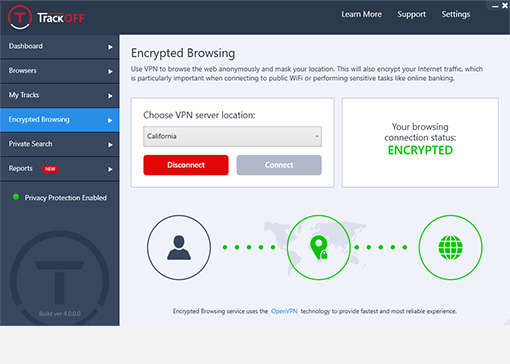Click the Encrypted Browsing arrow
The height and width of the screenshot is (364, 510).
click(x=110, y=120)
